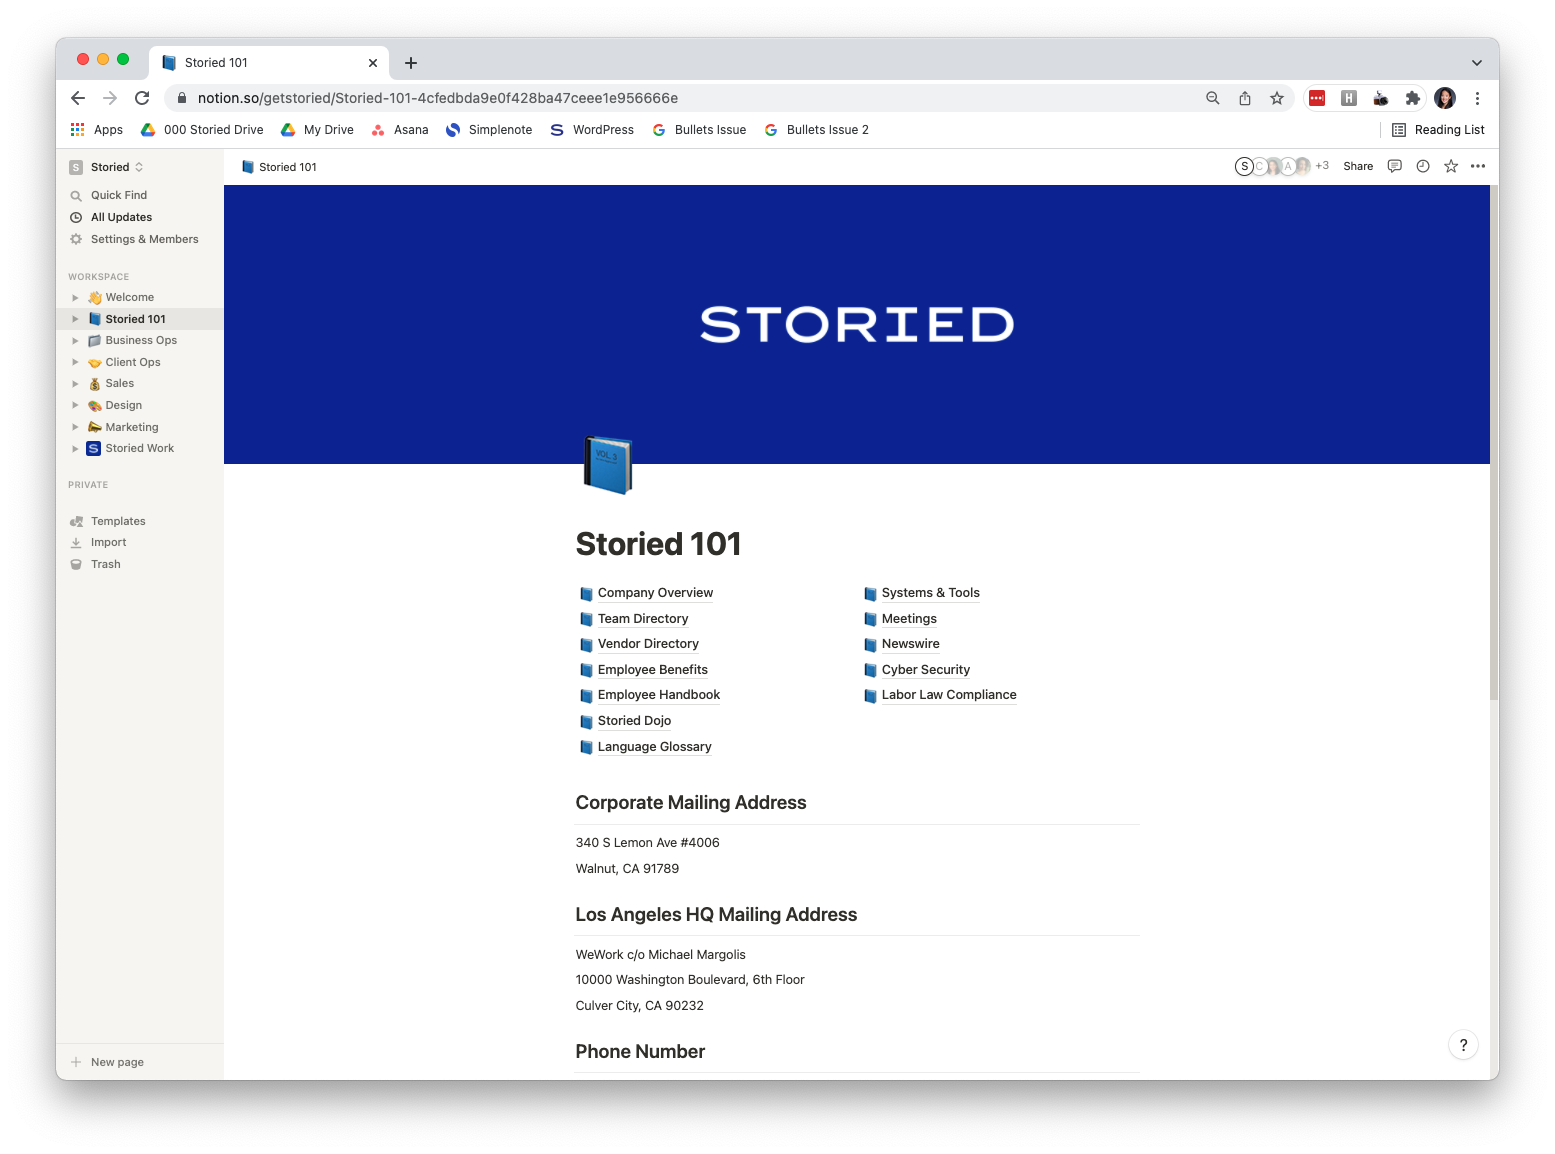Open Company Overview page link
Image resolution: width=1555 pixels, height=1154 pixels.
click(655, 593)
